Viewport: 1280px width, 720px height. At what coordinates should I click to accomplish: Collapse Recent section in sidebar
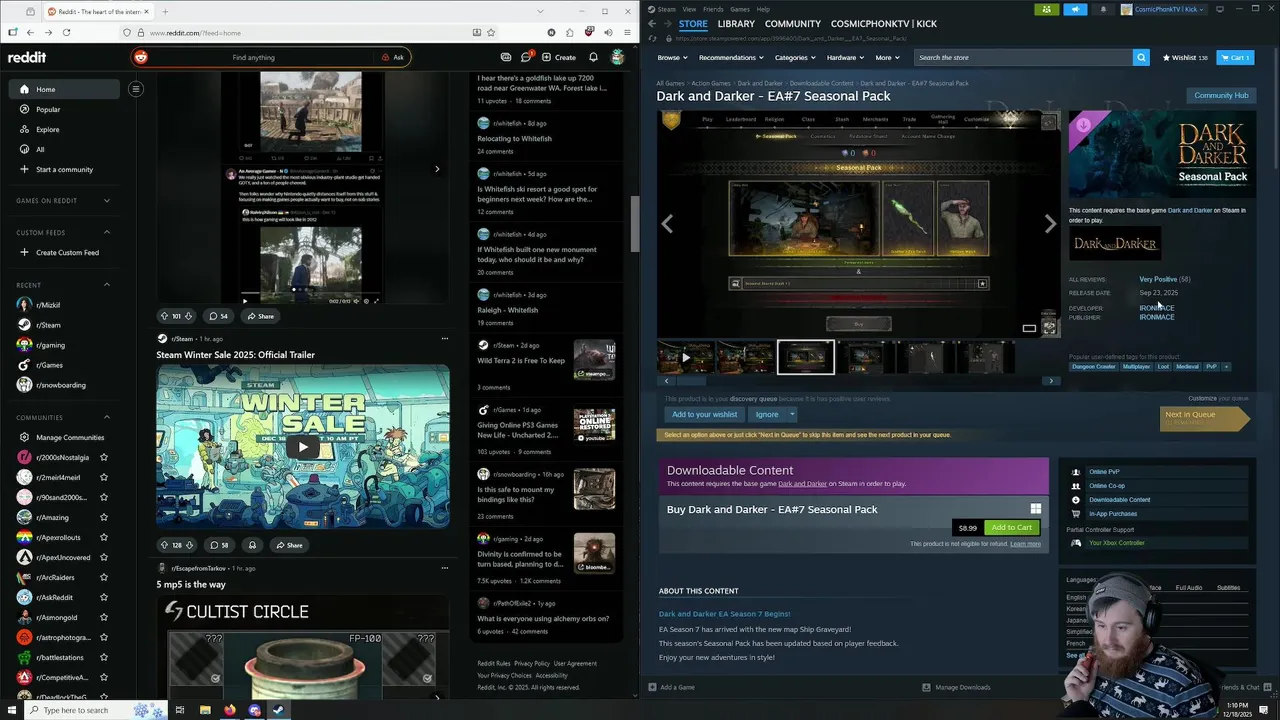(107, 285)
